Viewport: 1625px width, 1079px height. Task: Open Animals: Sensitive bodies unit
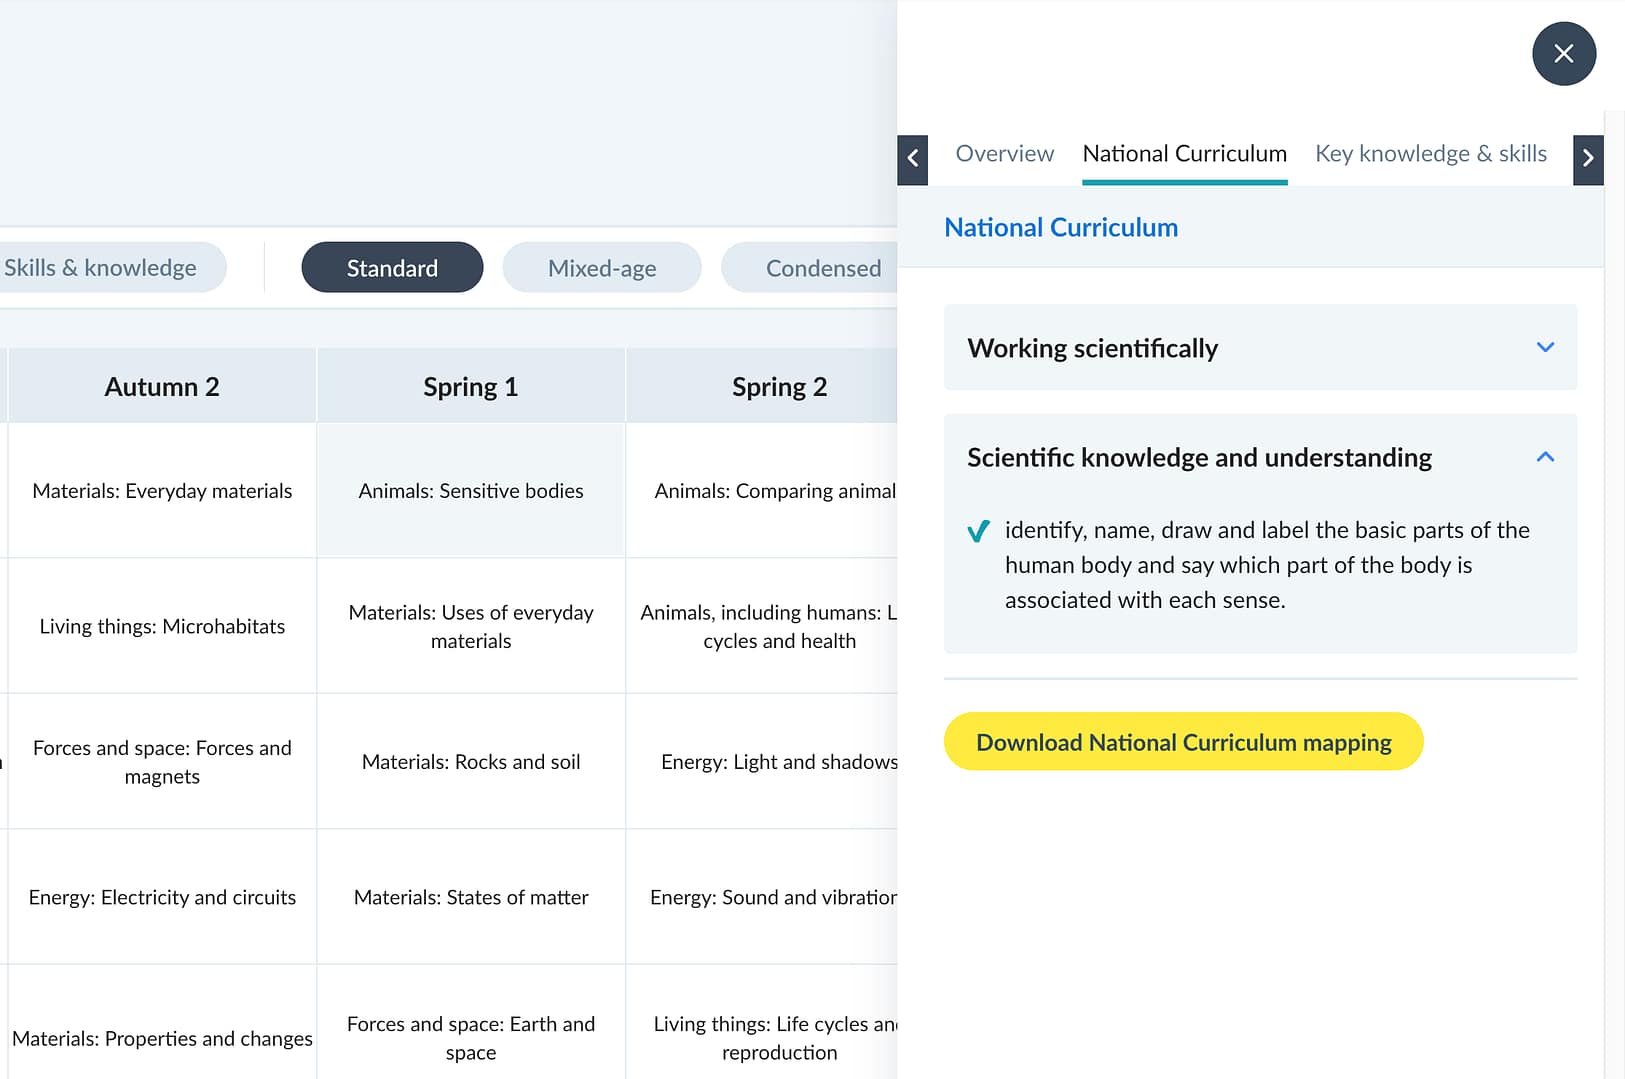click(x=471, y=491)
